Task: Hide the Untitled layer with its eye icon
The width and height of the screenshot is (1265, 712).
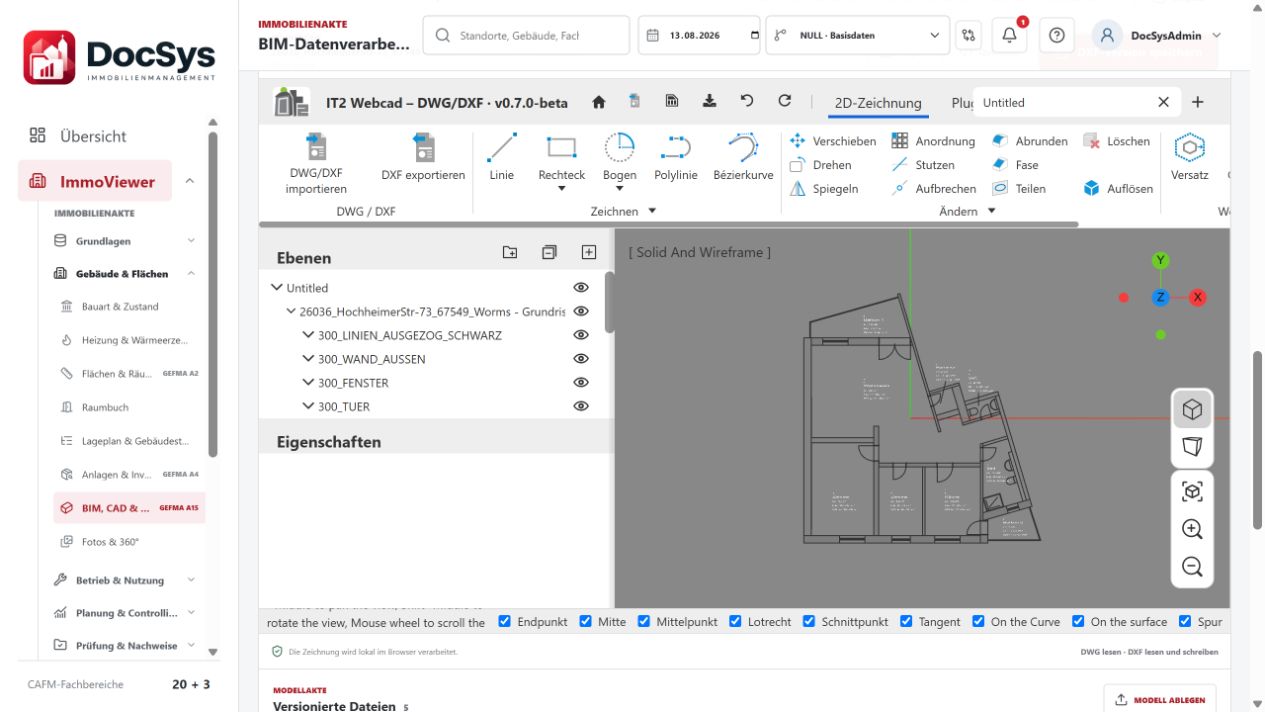Action: 581,288
